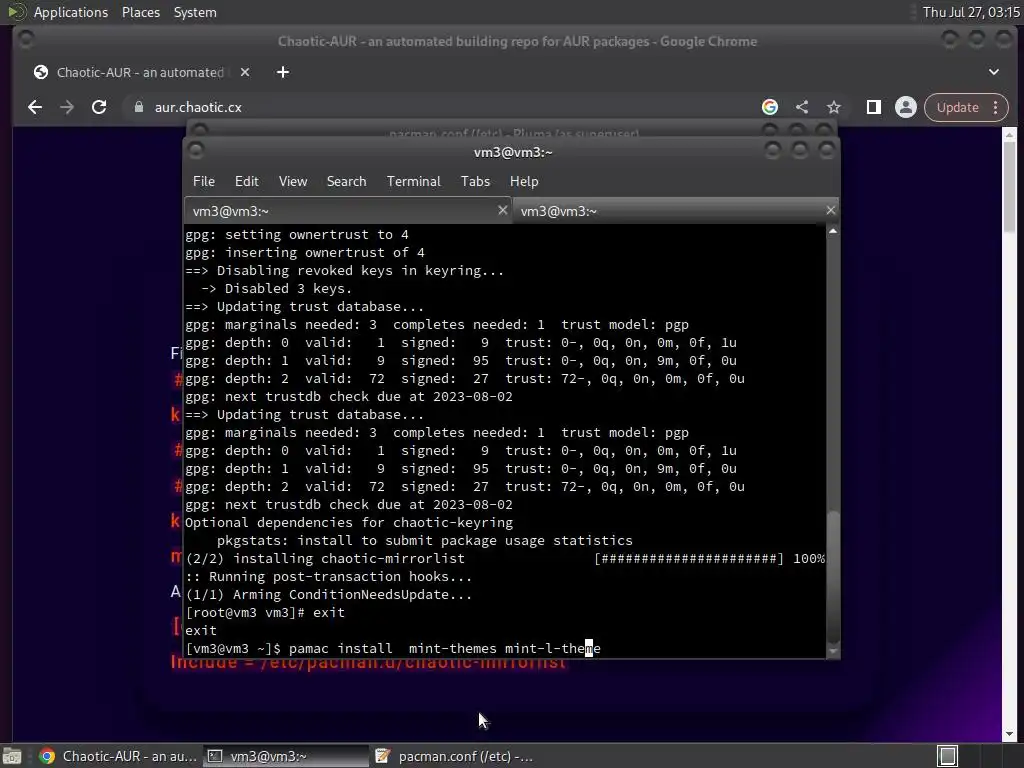Click the terminal scrollbar up arrow
This screenshot has width=1024, height=768.
(833, 231)
